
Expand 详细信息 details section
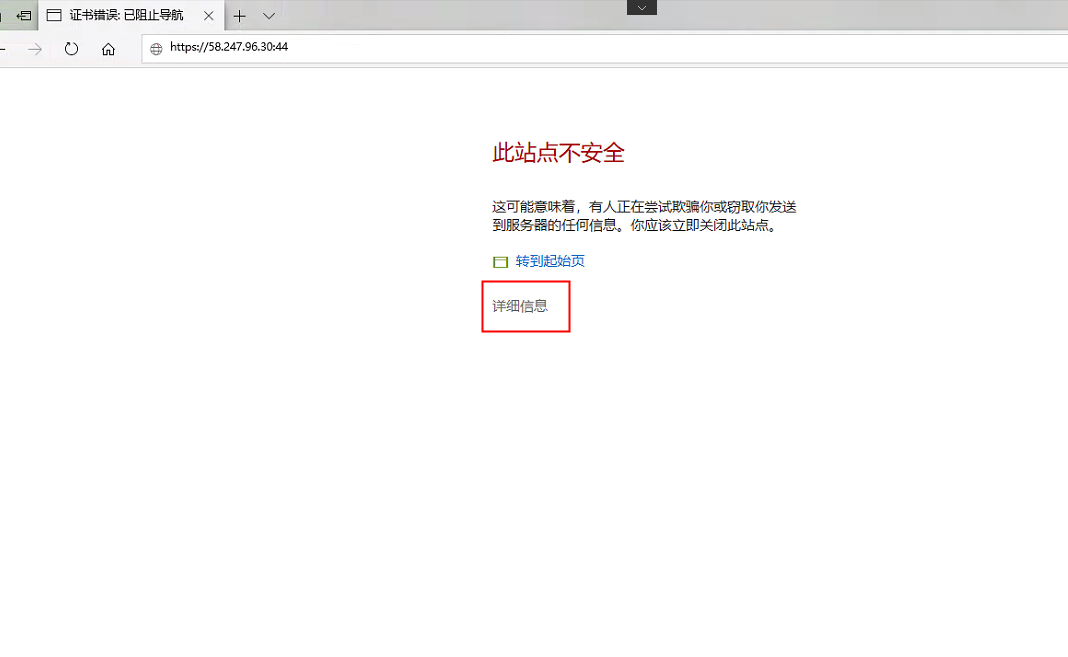click(x=520, y=306)
